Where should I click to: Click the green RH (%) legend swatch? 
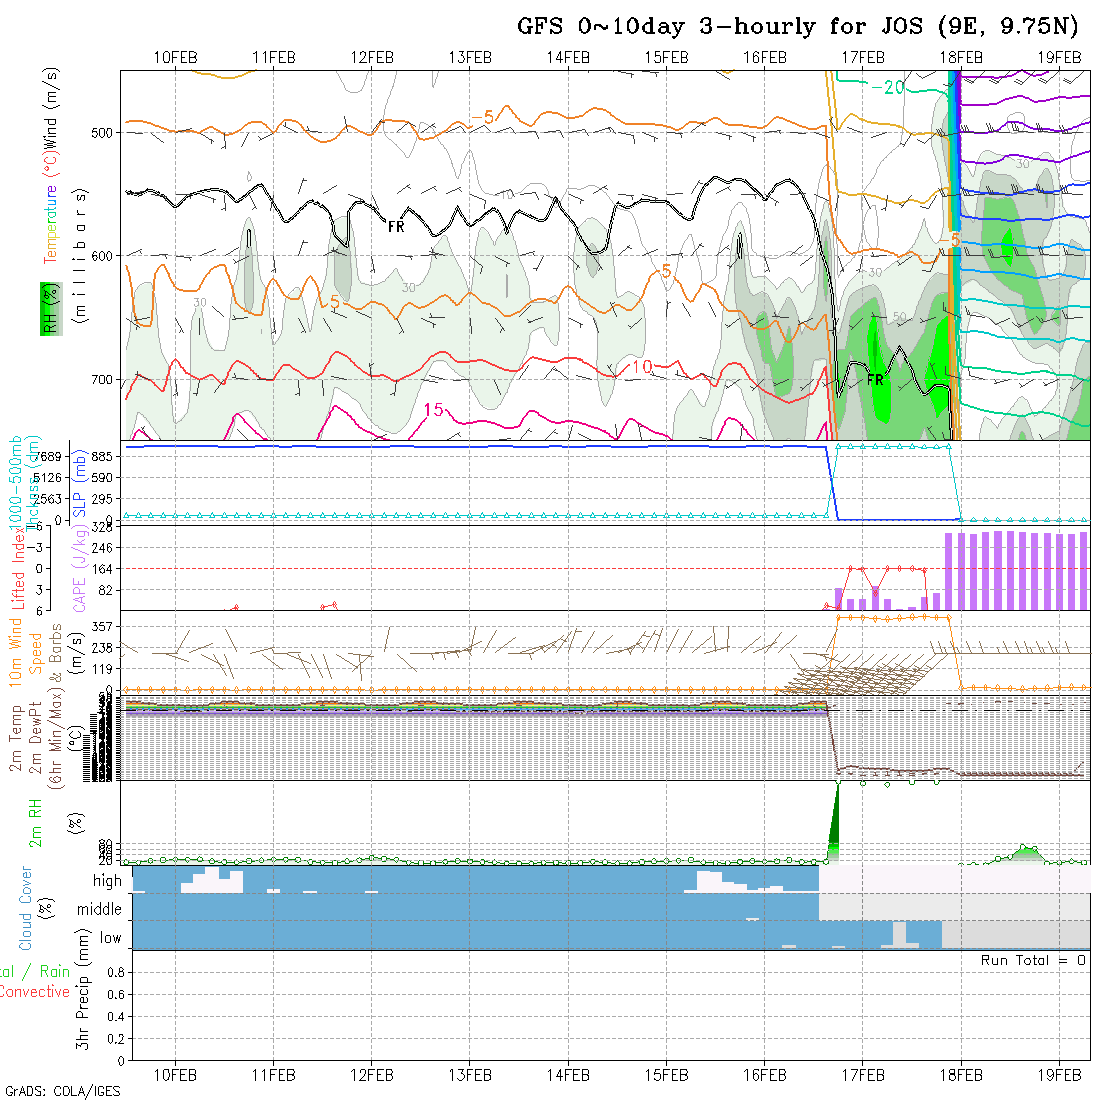click(51, 309)
